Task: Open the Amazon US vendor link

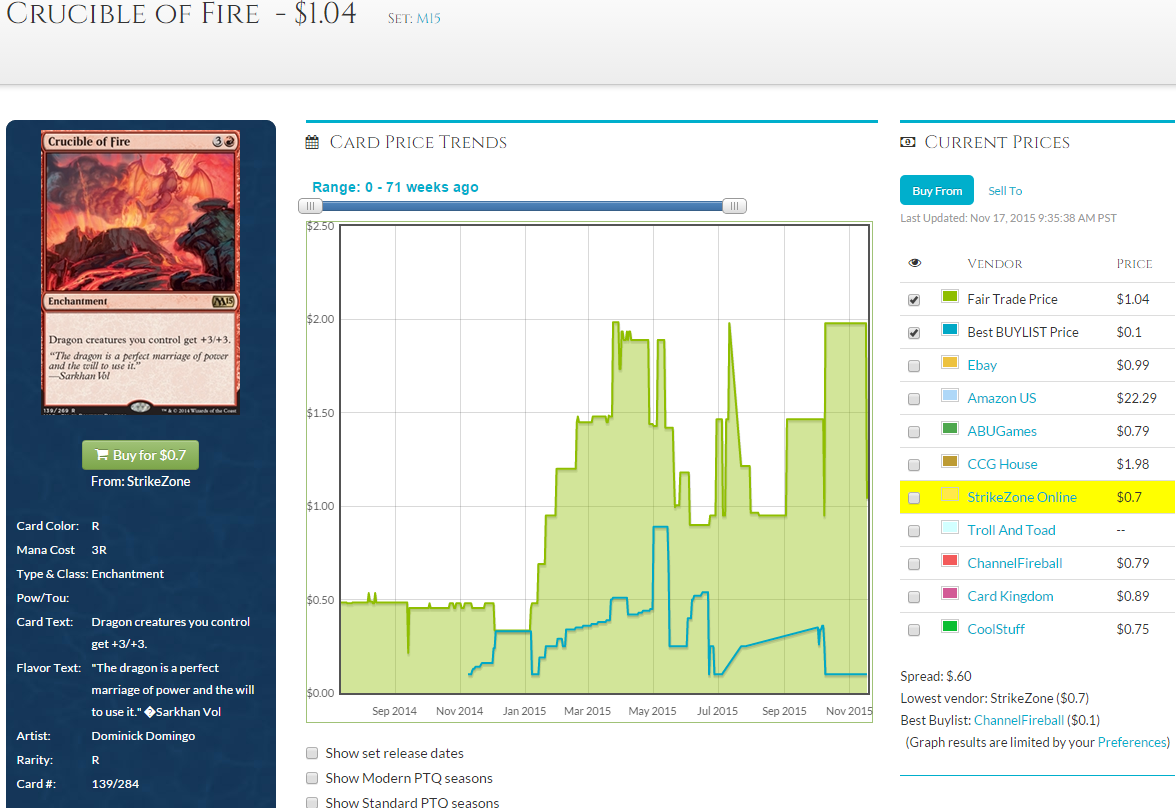Action: (1001, 398)
